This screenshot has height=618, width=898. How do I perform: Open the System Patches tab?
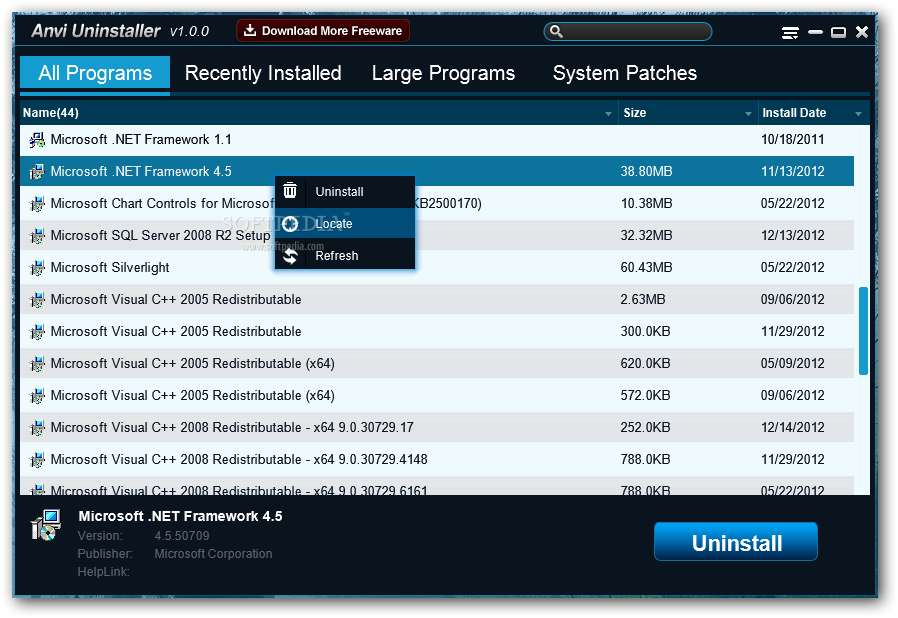point(625,73)
